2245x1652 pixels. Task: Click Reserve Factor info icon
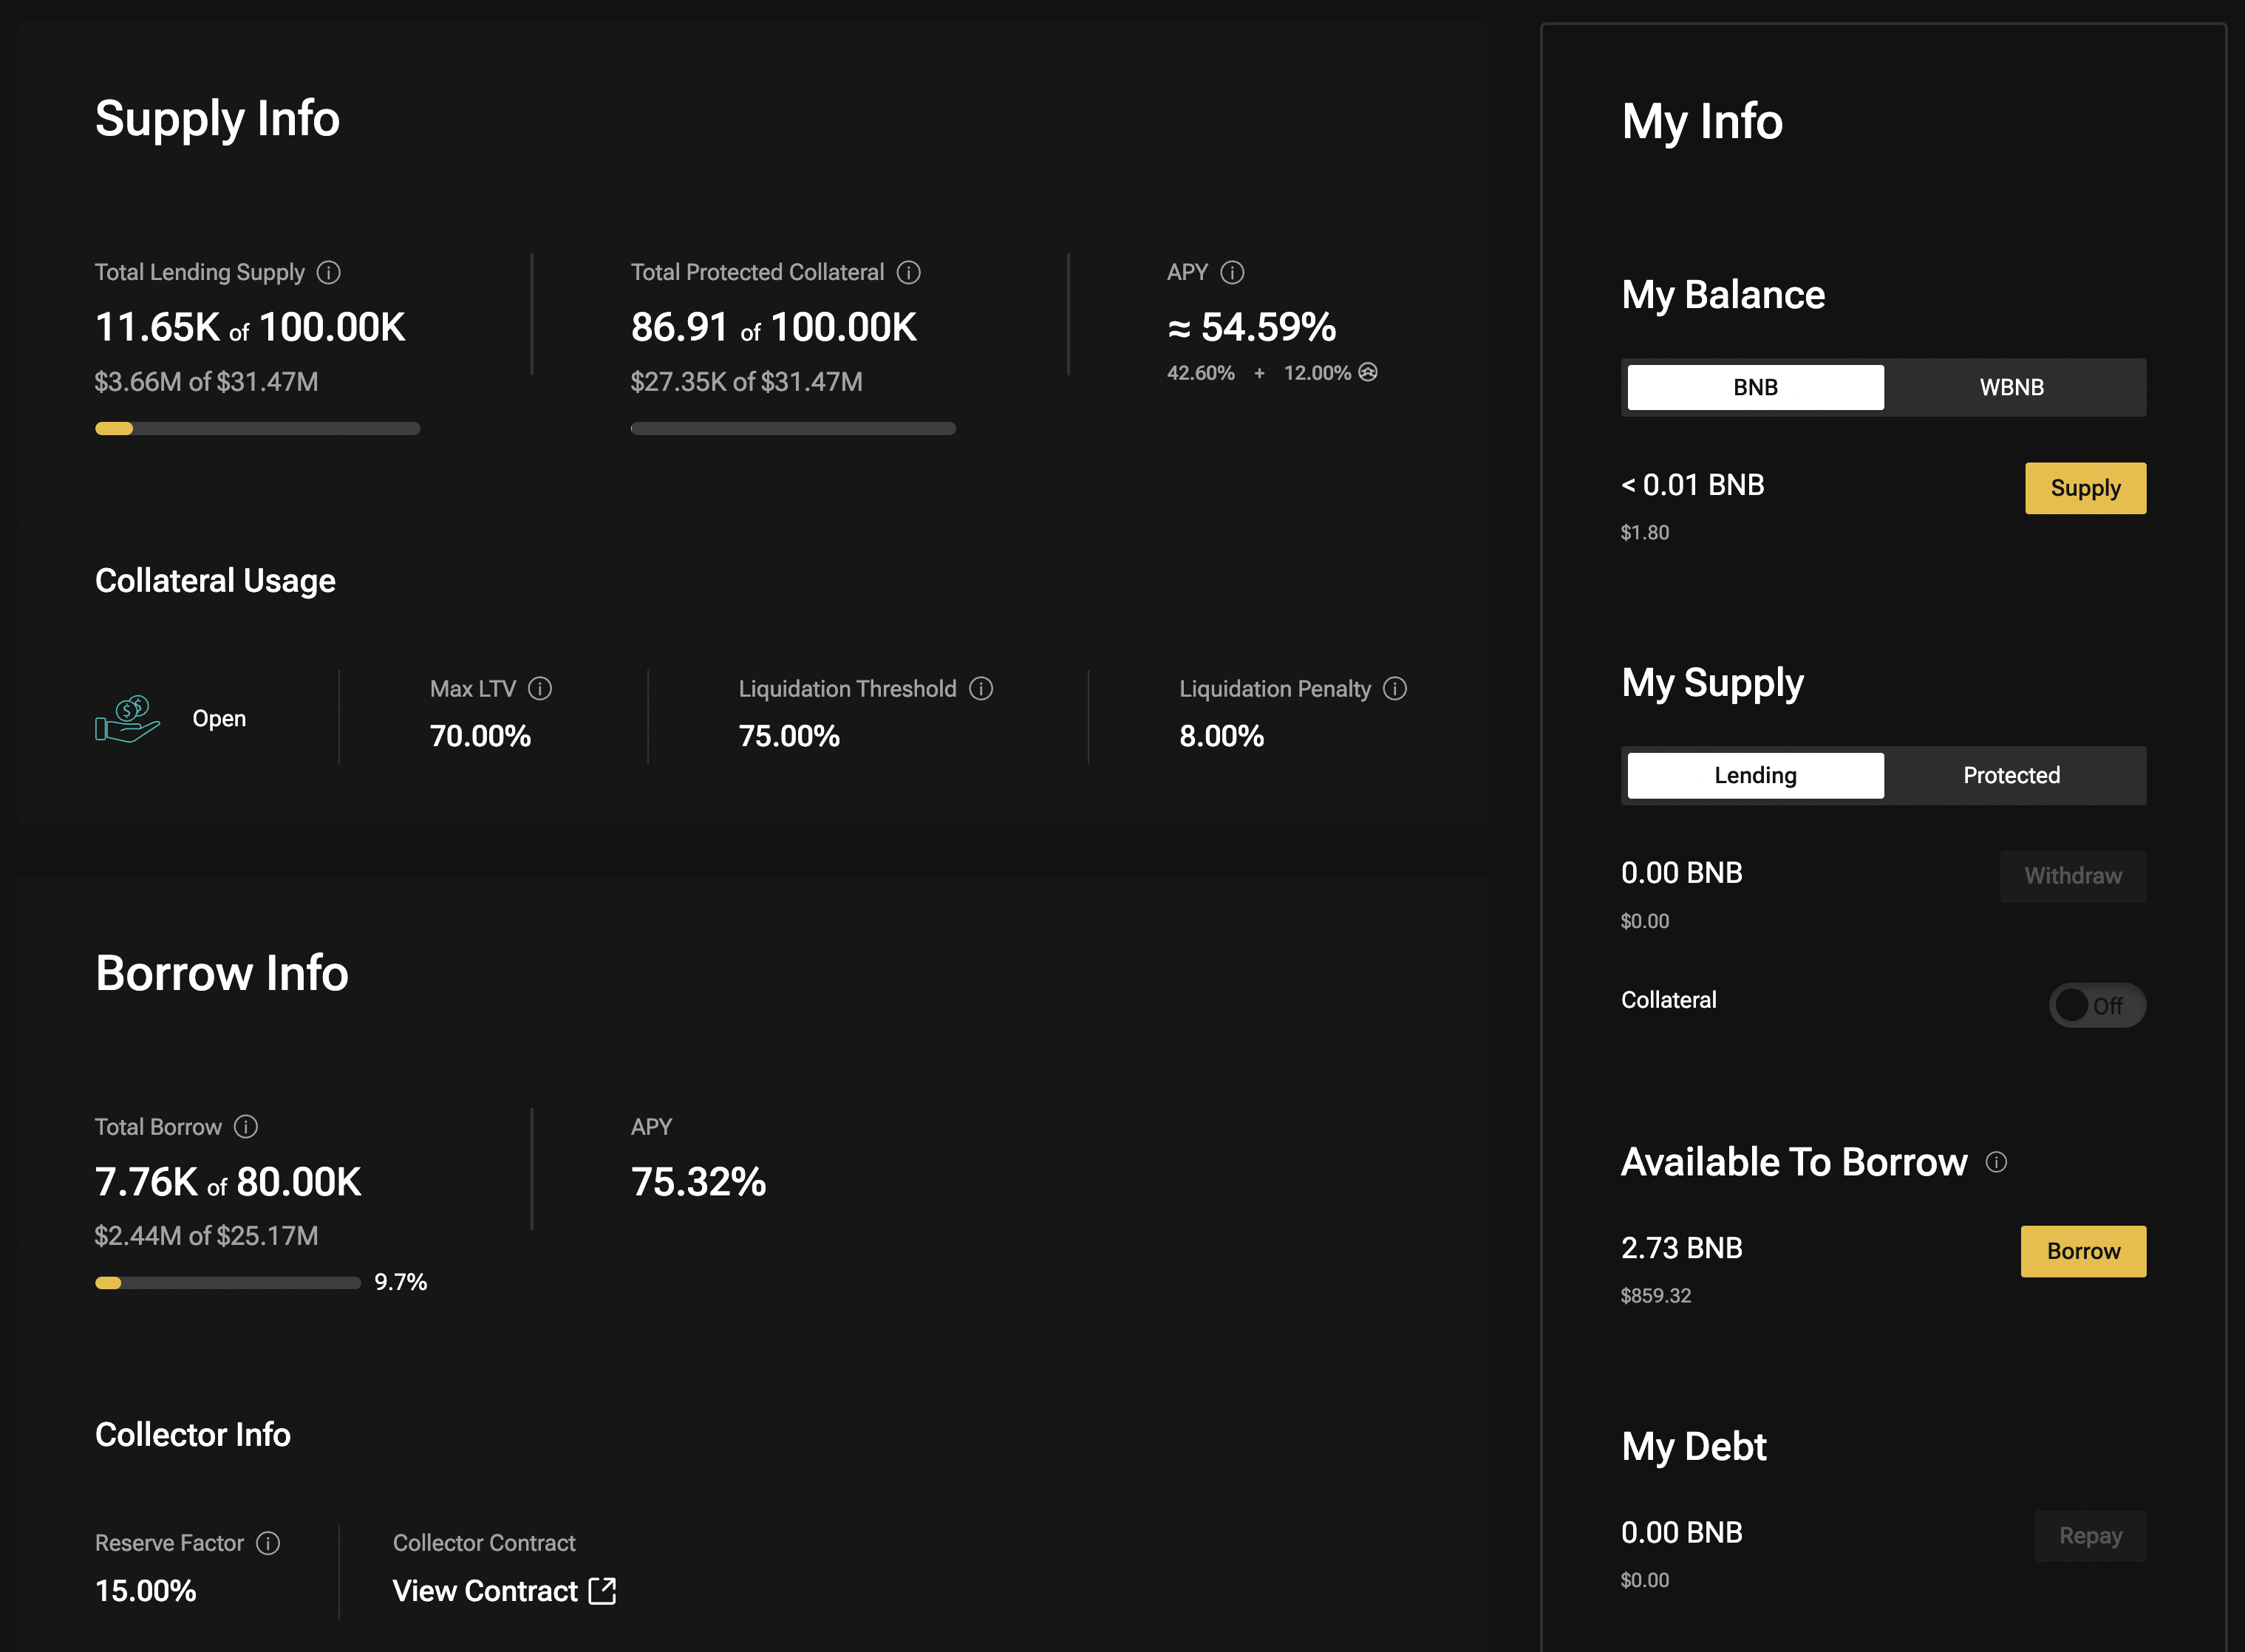click(268, 1542)
